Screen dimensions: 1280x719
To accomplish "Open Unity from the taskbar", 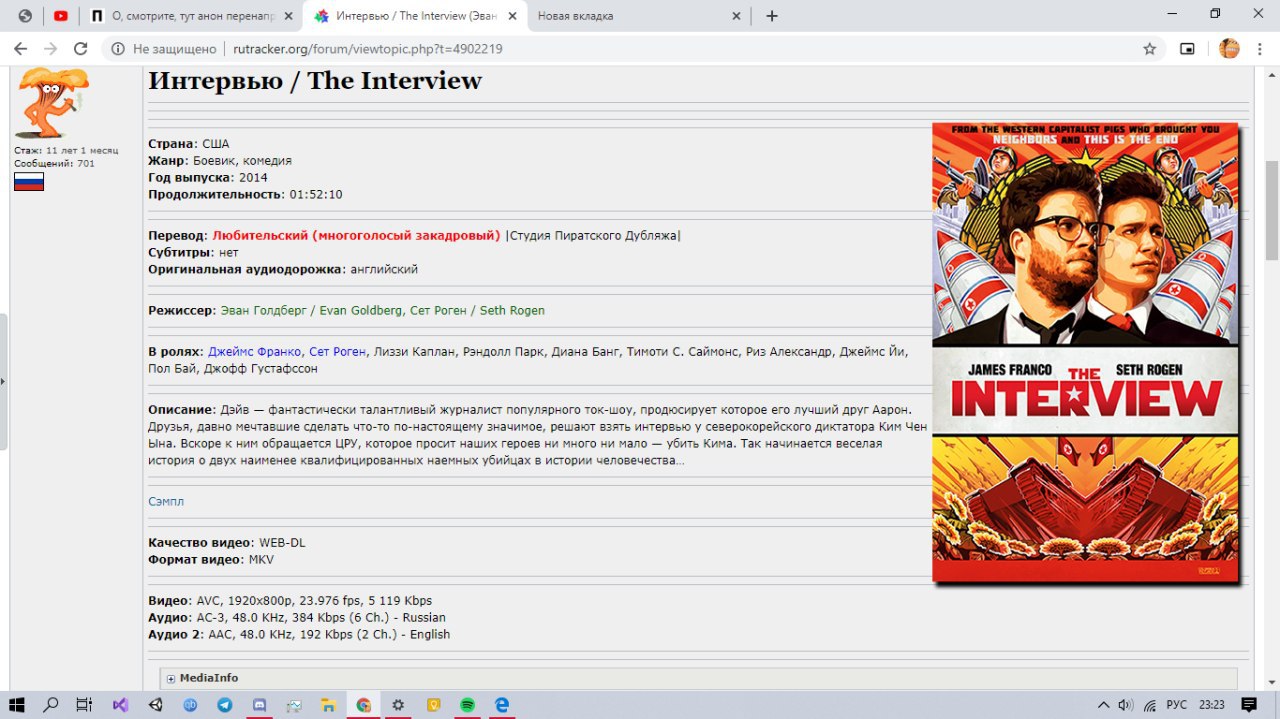I will [x=155, y=705].
